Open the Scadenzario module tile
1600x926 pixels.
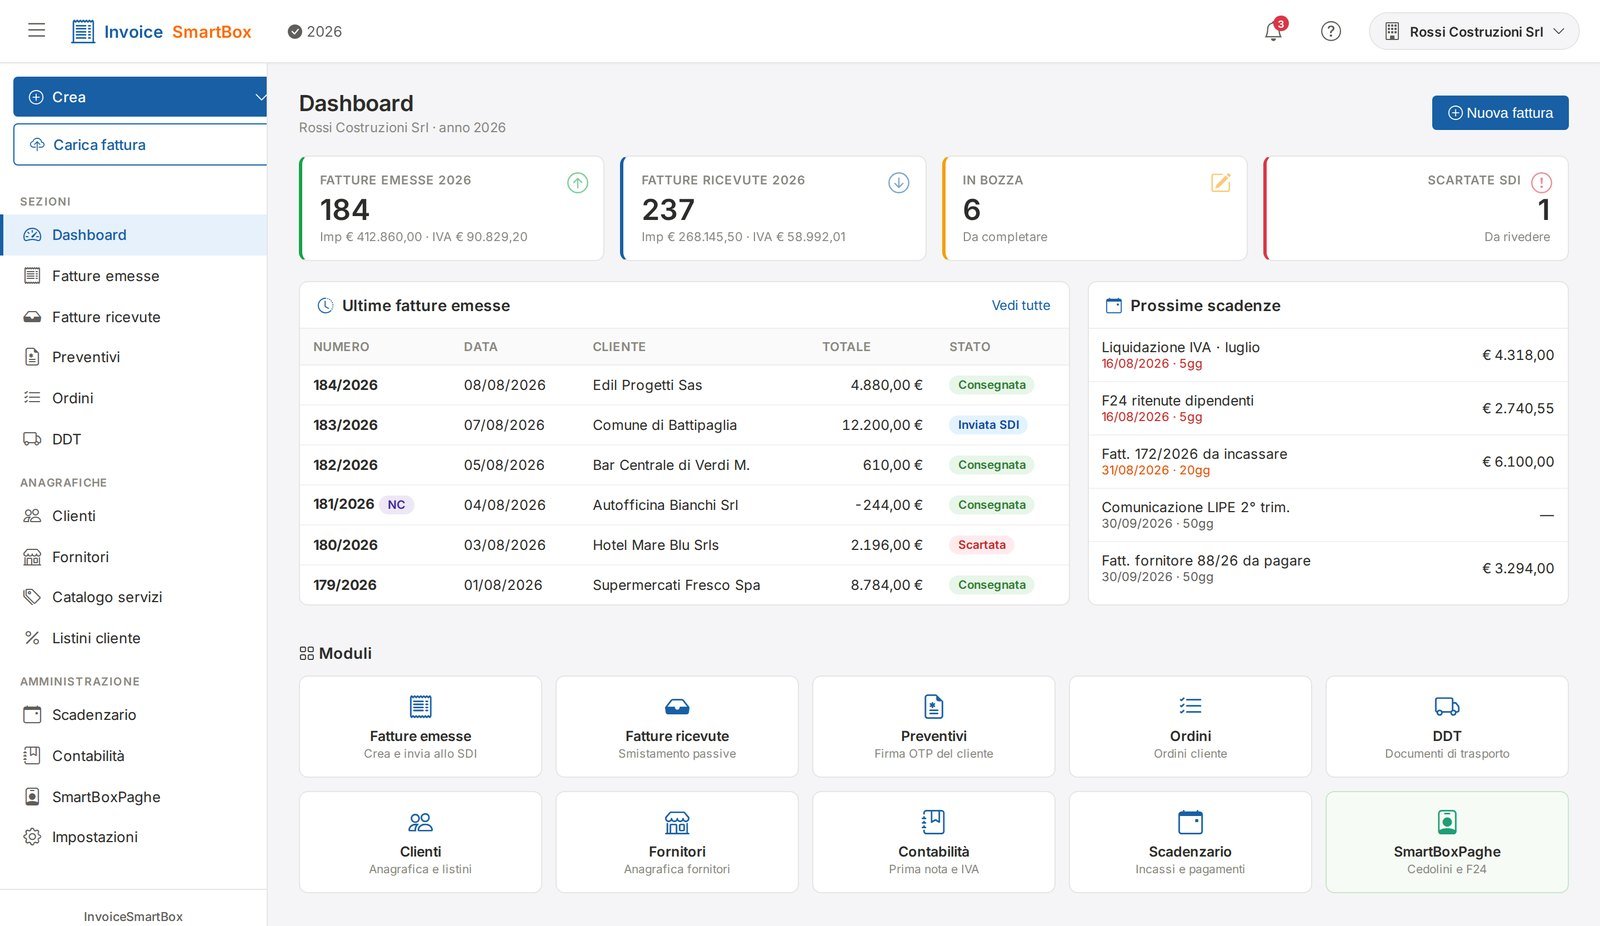coord(1190,842)
